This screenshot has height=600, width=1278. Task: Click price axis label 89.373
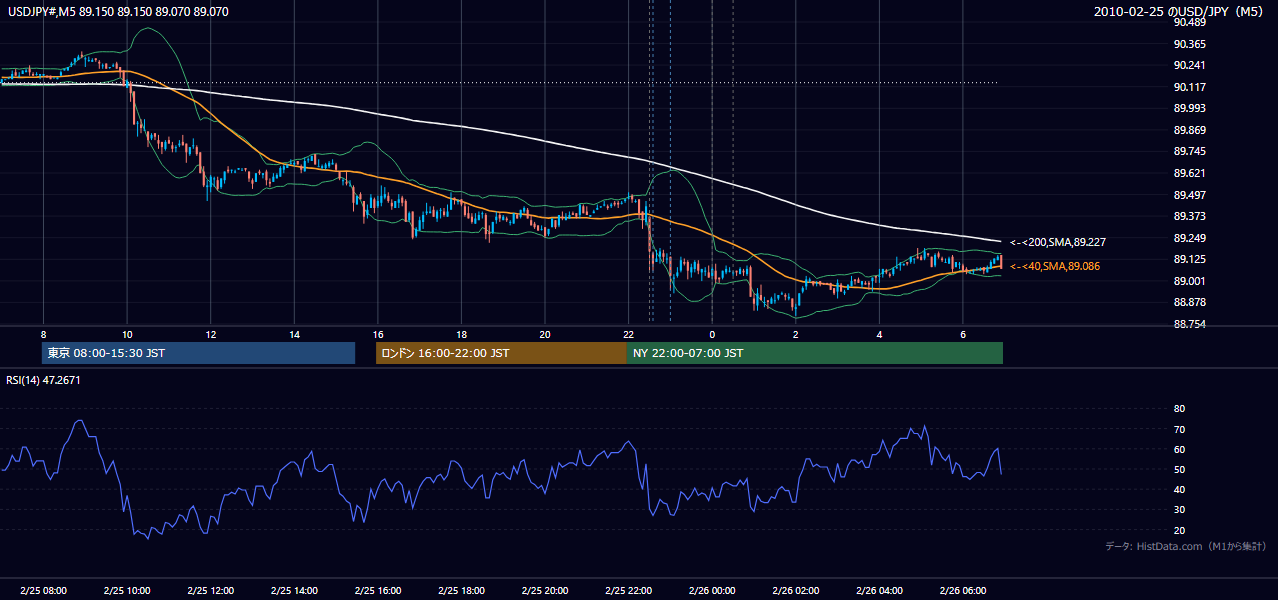point(1189,217)
